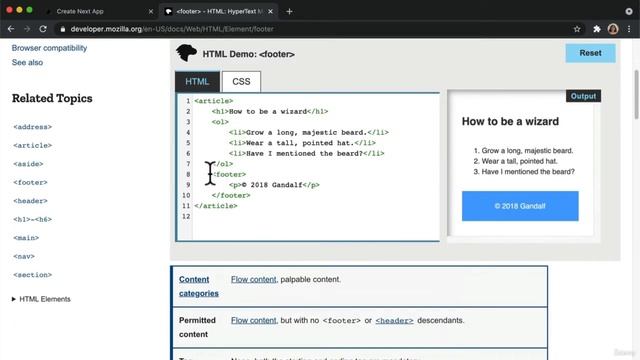Click the MDN dino logo in demo header
Image resolution: width=640 pixels, height=360 pixels.
[x=186, y=53]
